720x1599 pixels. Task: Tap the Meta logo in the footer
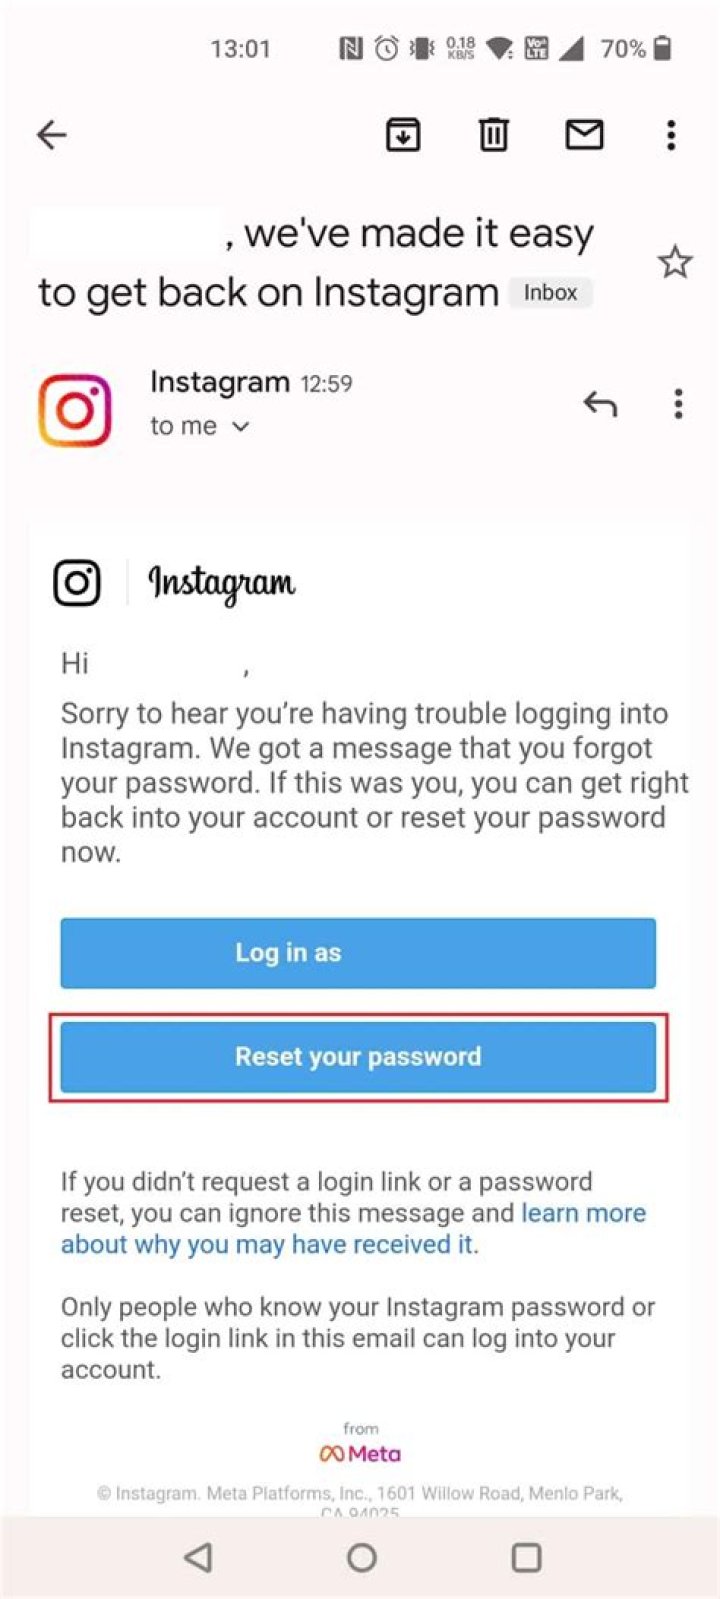click(360, 1453)
